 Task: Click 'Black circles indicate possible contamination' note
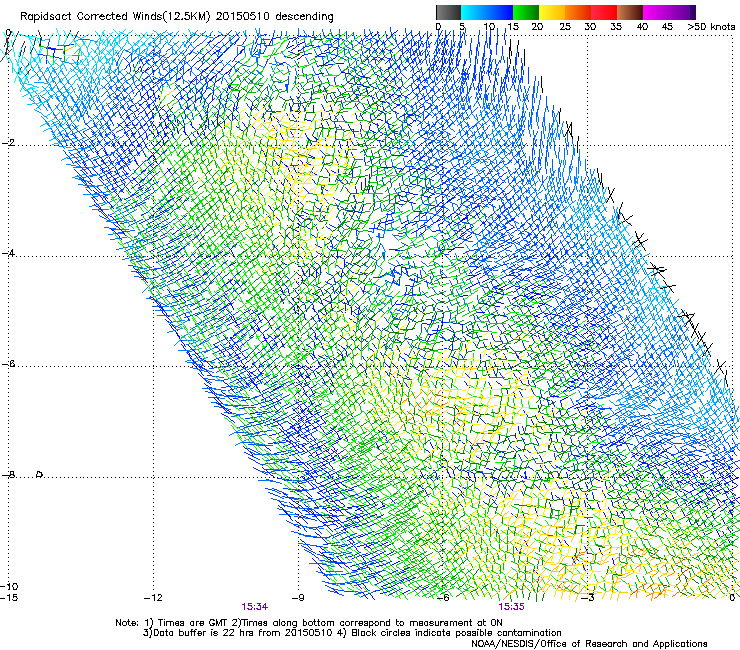tap(456, 633)
